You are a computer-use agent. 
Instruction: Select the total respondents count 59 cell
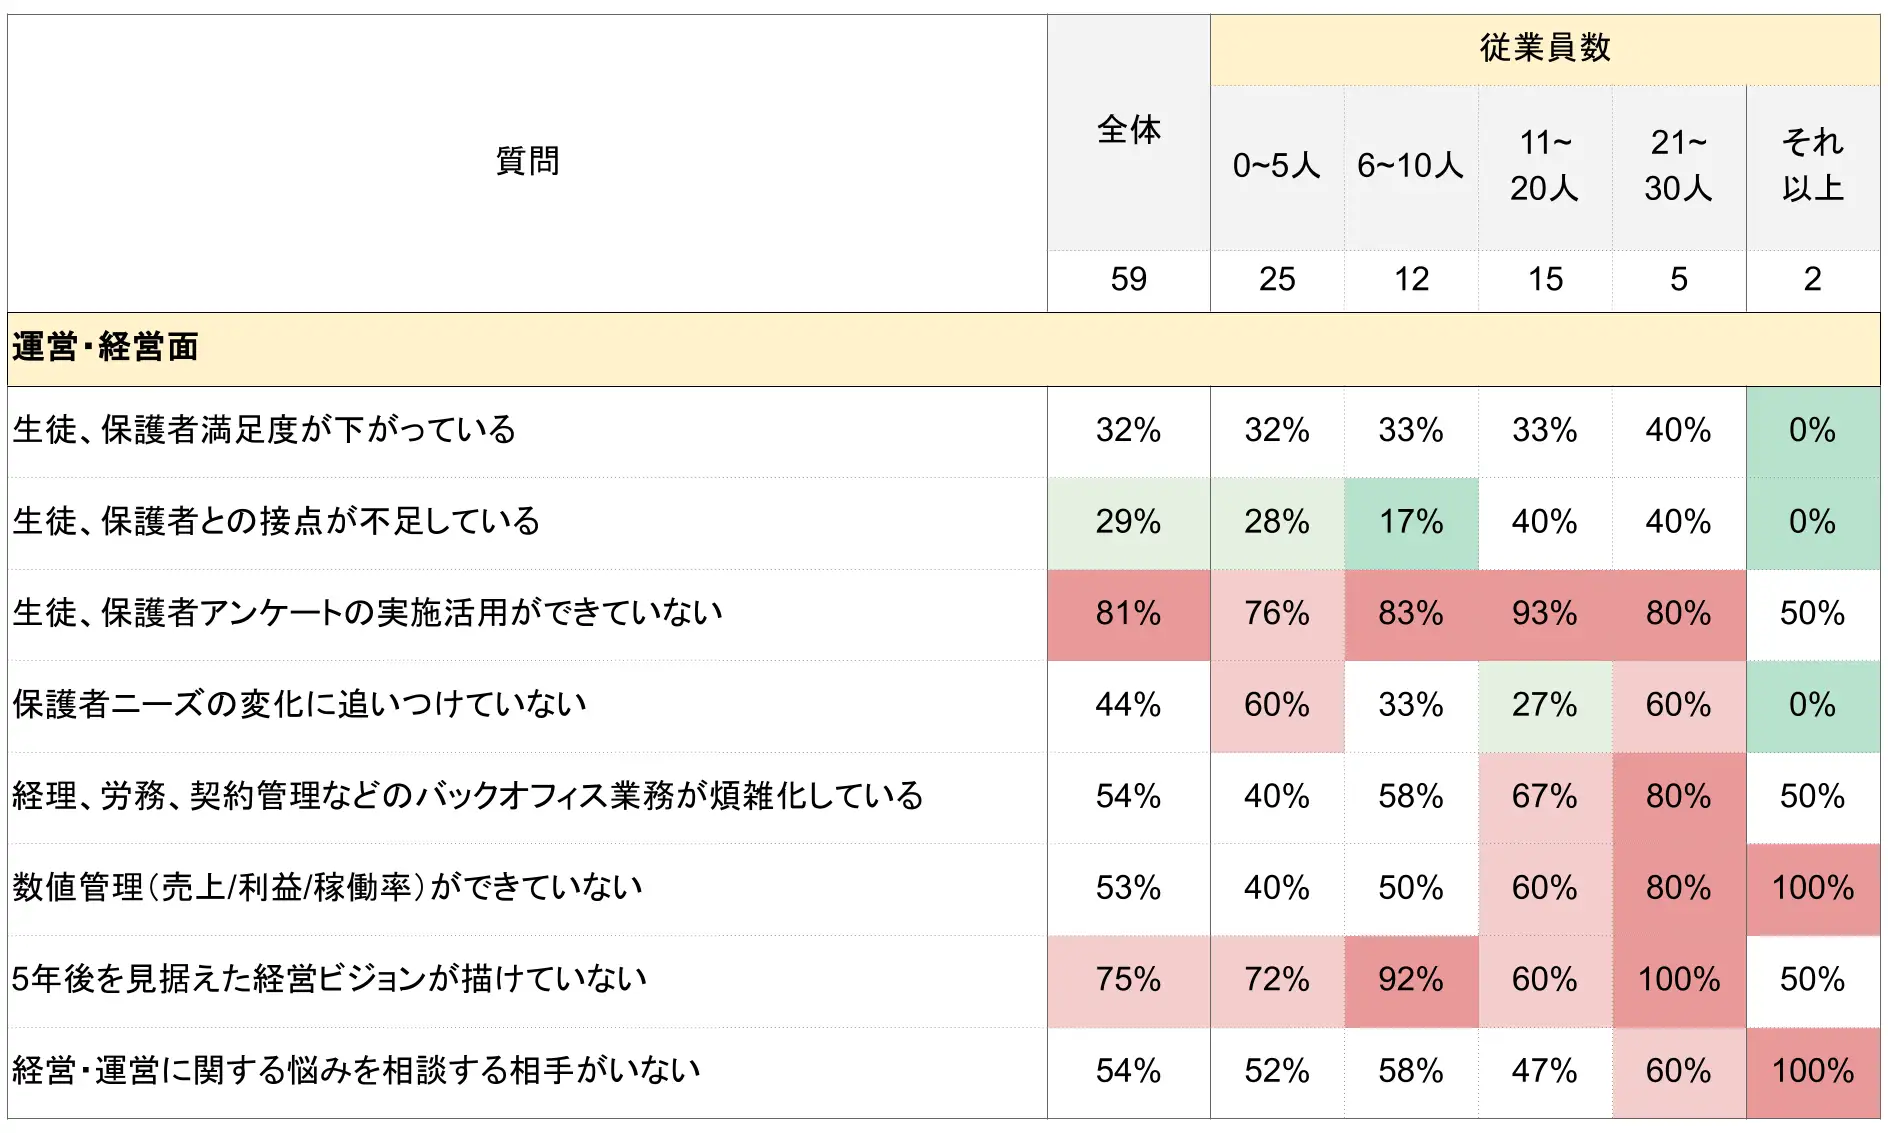point(1128,279)
